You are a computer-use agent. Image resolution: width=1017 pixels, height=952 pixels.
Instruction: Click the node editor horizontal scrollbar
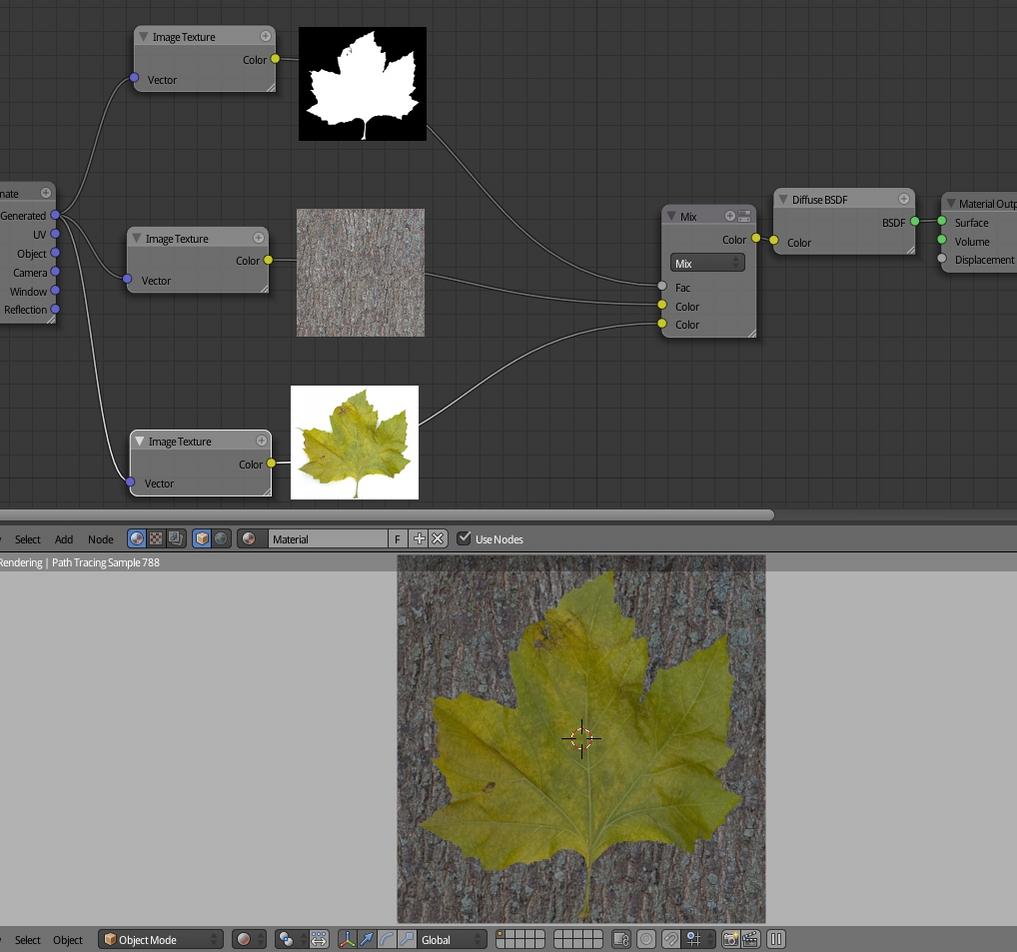point(387,515)
